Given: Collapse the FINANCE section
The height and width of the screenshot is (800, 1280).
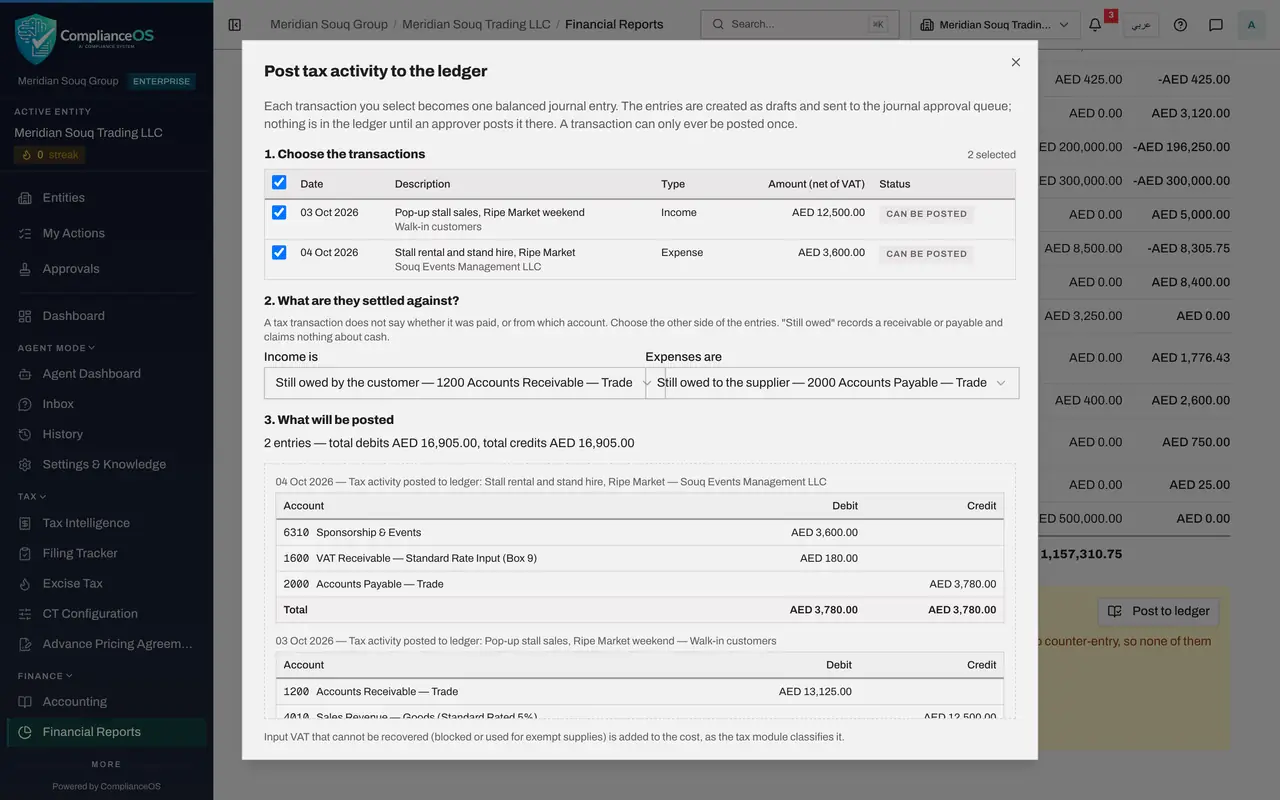Looking at the screenshot, I should click(x=46, y=676).
